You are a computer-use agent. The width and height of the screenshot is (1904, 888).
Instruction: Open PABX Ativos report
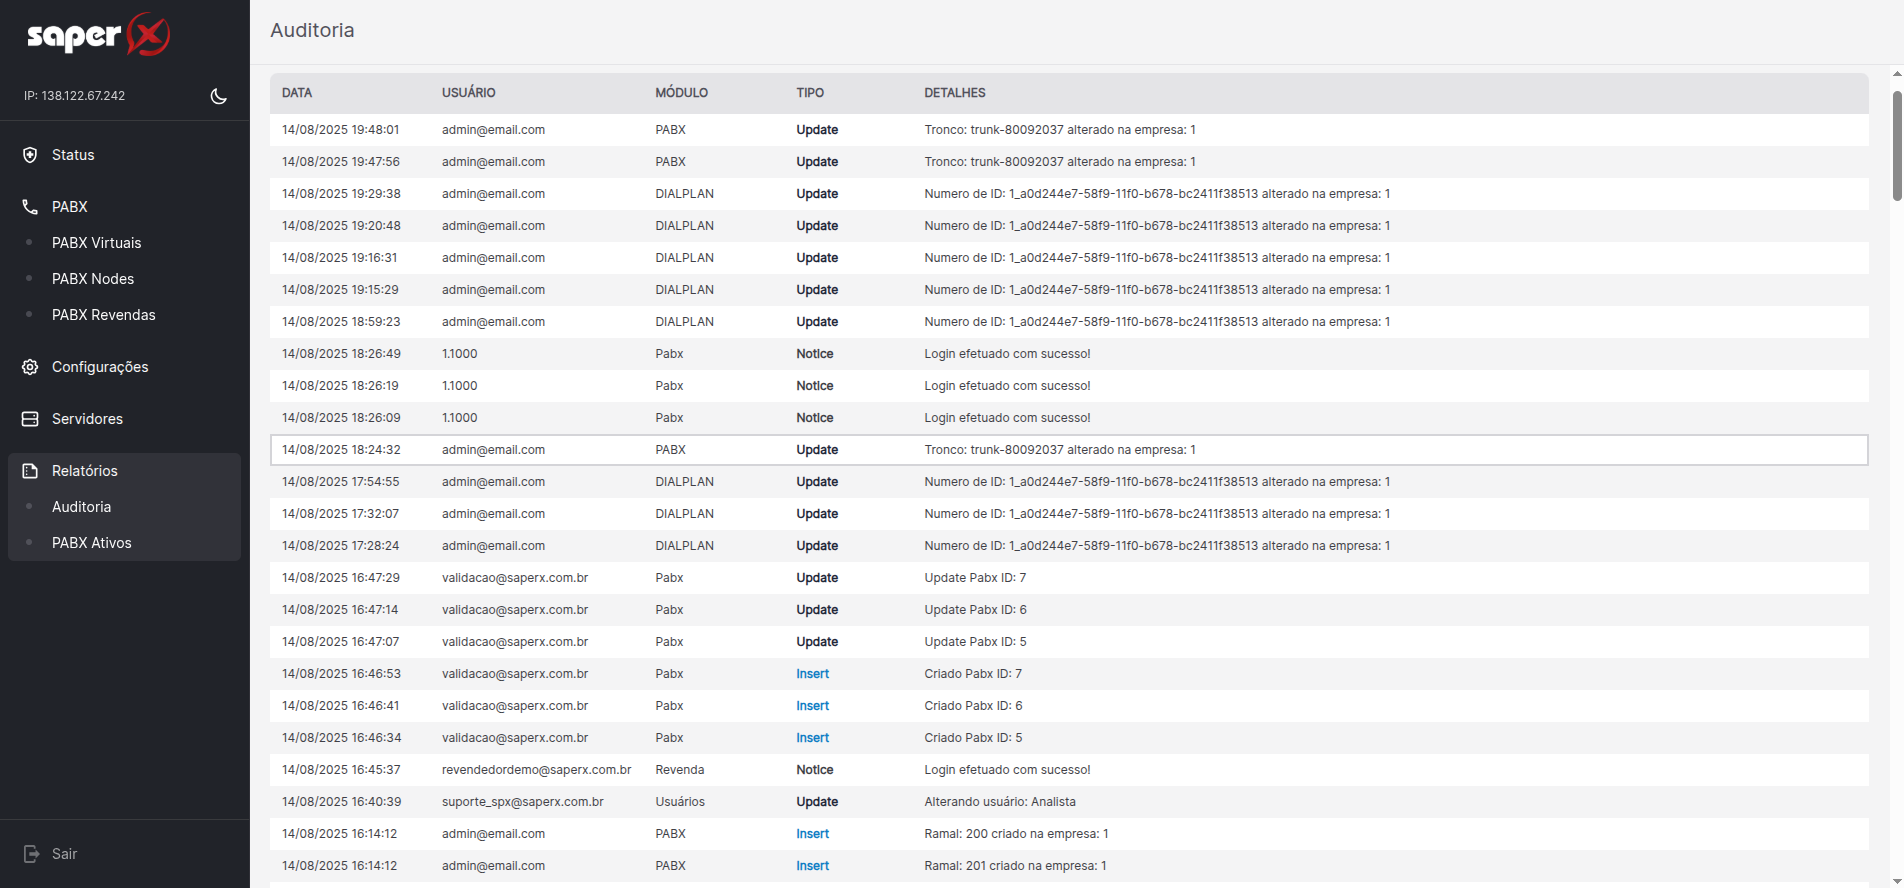point(92,543)
